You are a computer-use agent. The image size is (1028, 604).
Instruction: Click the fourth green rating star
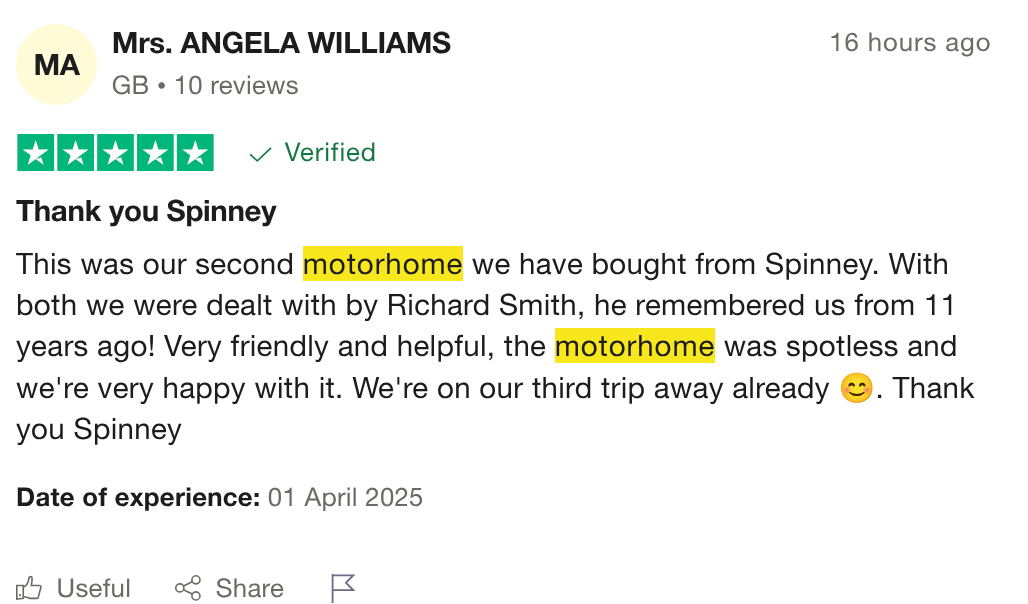(155, 153)
